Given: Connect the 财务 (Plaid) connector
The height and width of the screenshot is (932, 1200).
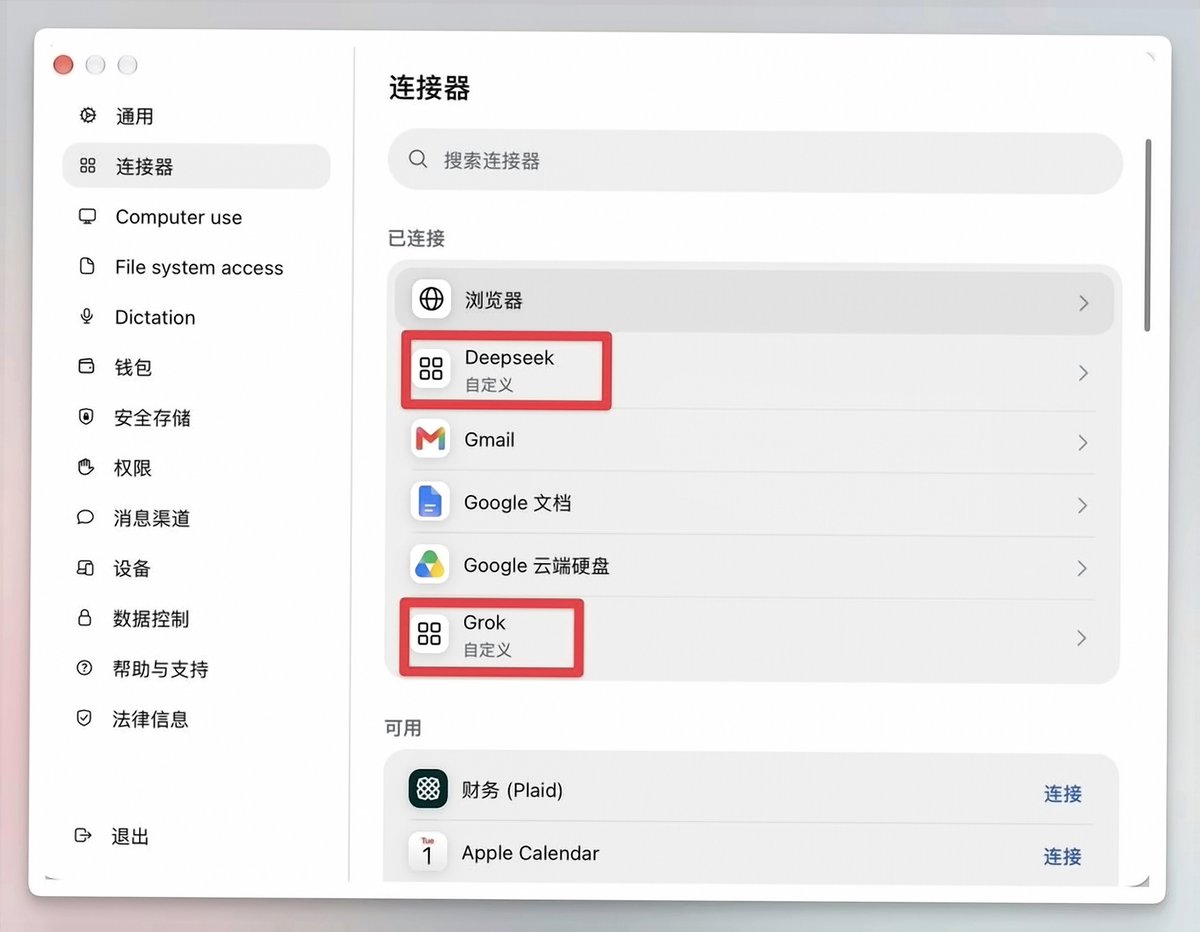Looking at the screenshot, I should [x=1063, y=793].
